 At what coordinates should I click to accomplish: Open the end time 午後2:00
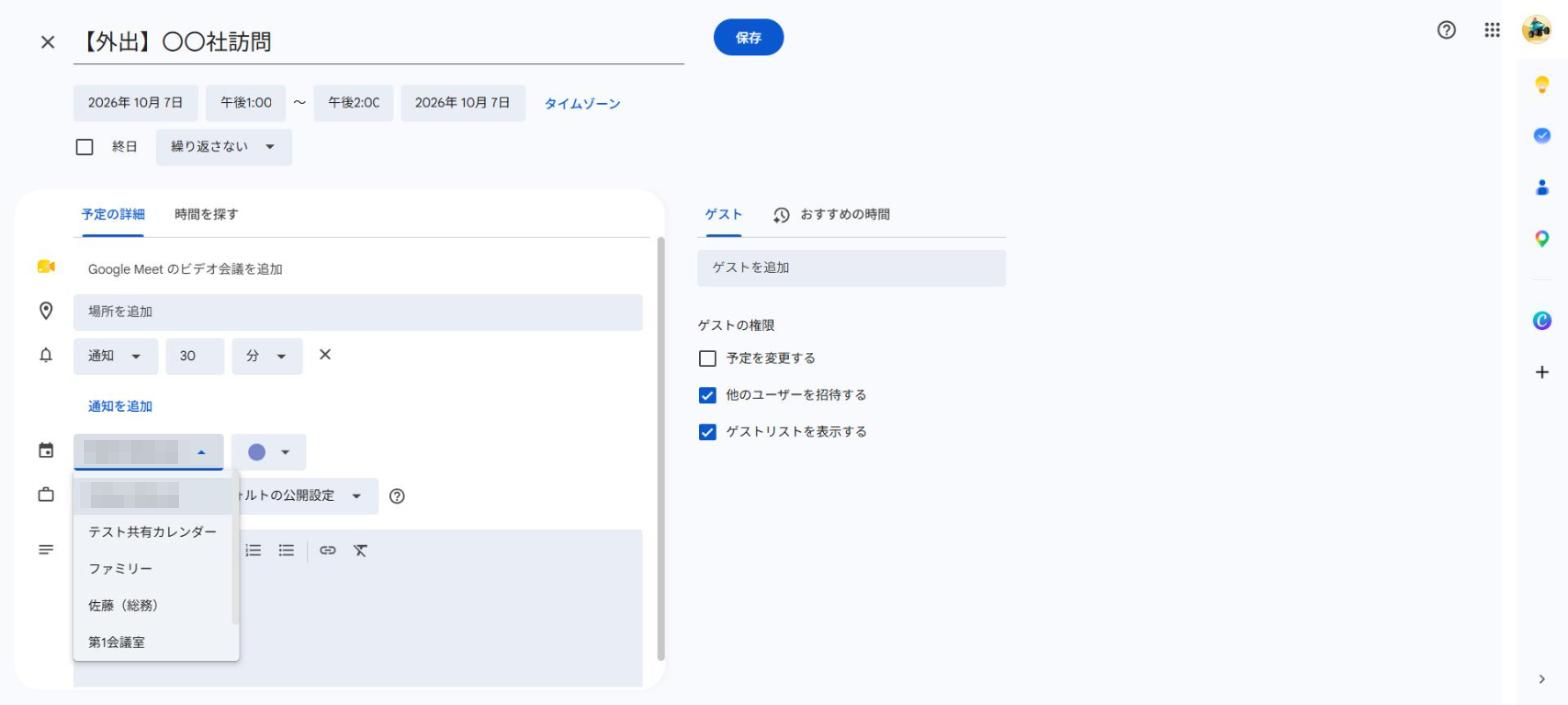tap(353, 103)
